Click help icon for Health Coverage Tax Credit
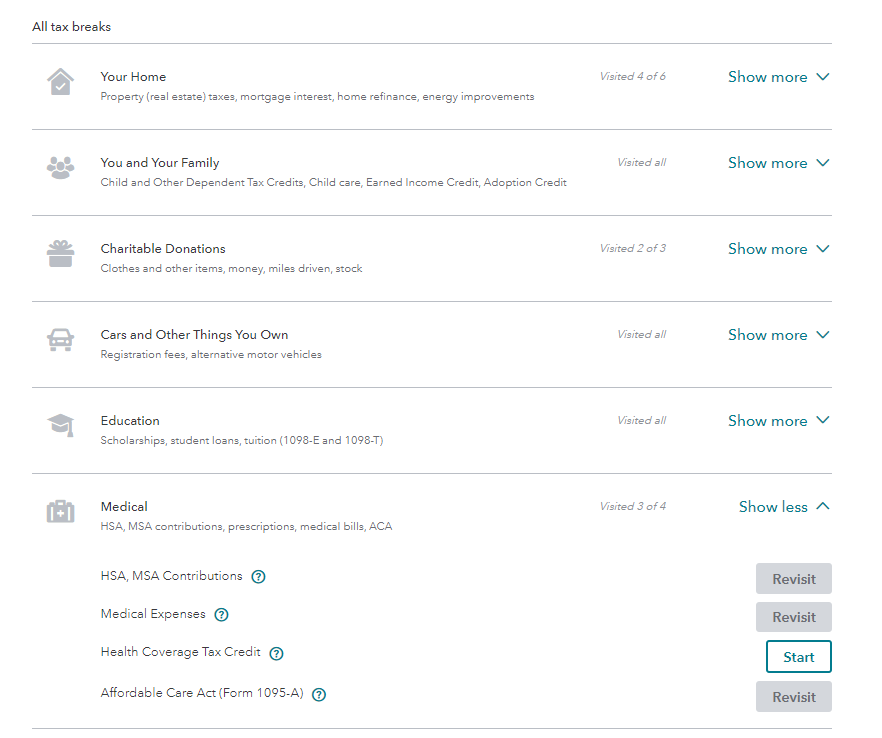The image size is (882, 738). 276,654
